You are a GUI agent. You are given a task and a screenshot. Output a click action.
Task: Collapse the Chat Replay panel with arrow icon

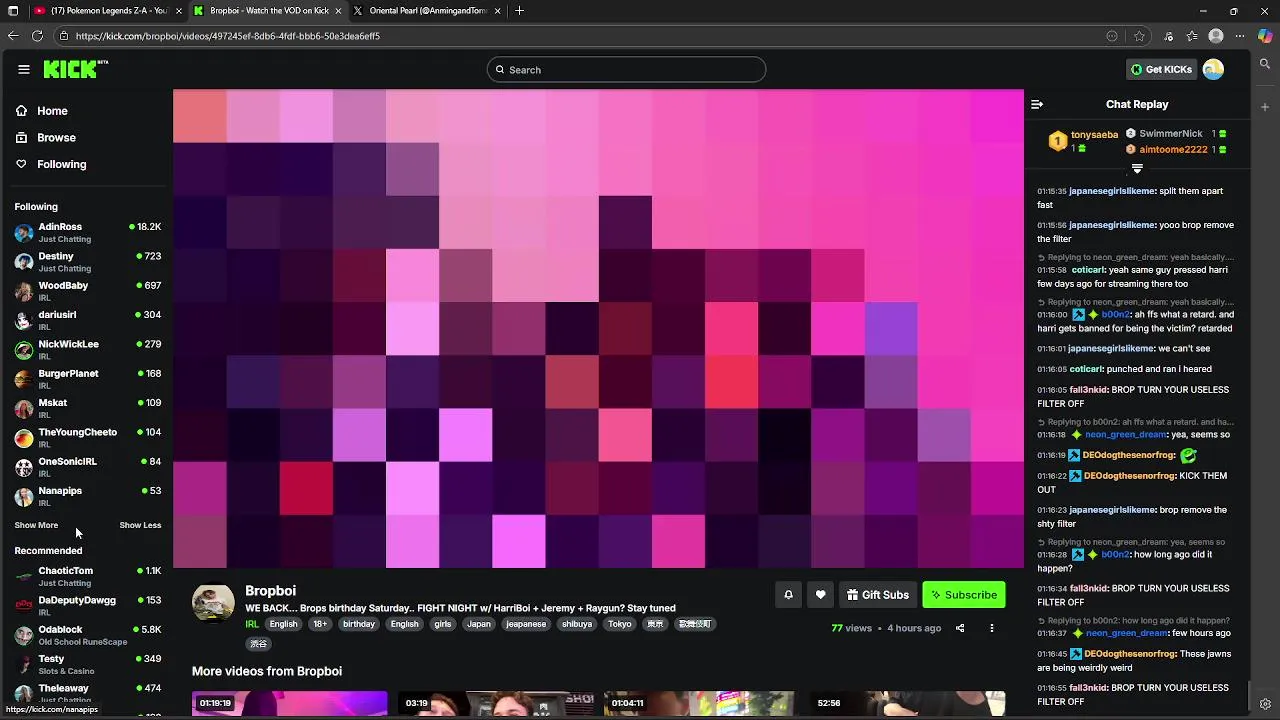pos(1037,104)
